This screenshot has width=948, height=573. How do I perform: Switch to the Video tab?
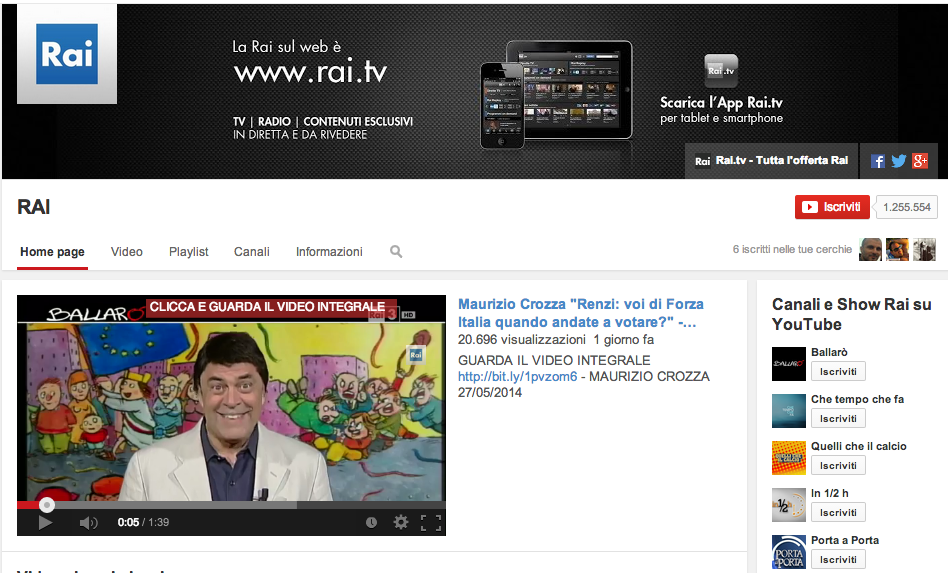click(x=126, y=252)
